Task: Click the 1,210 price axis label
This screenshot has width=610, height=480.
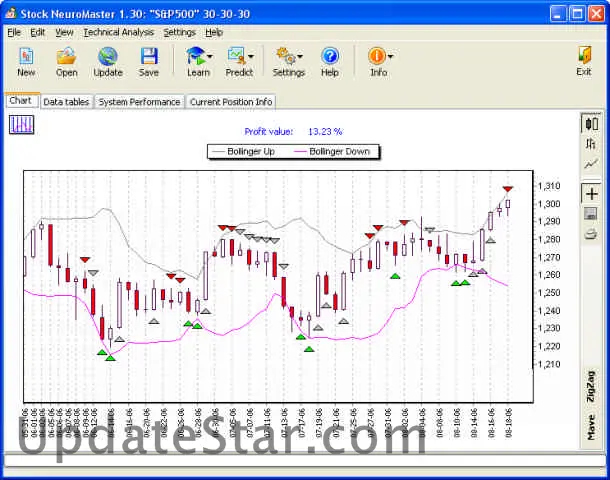Action: (549, 364)
